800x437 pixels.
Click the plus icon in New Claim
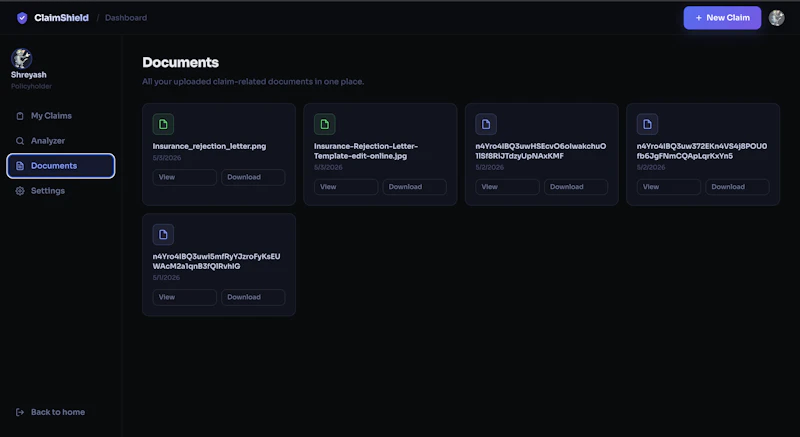(699, 18)
